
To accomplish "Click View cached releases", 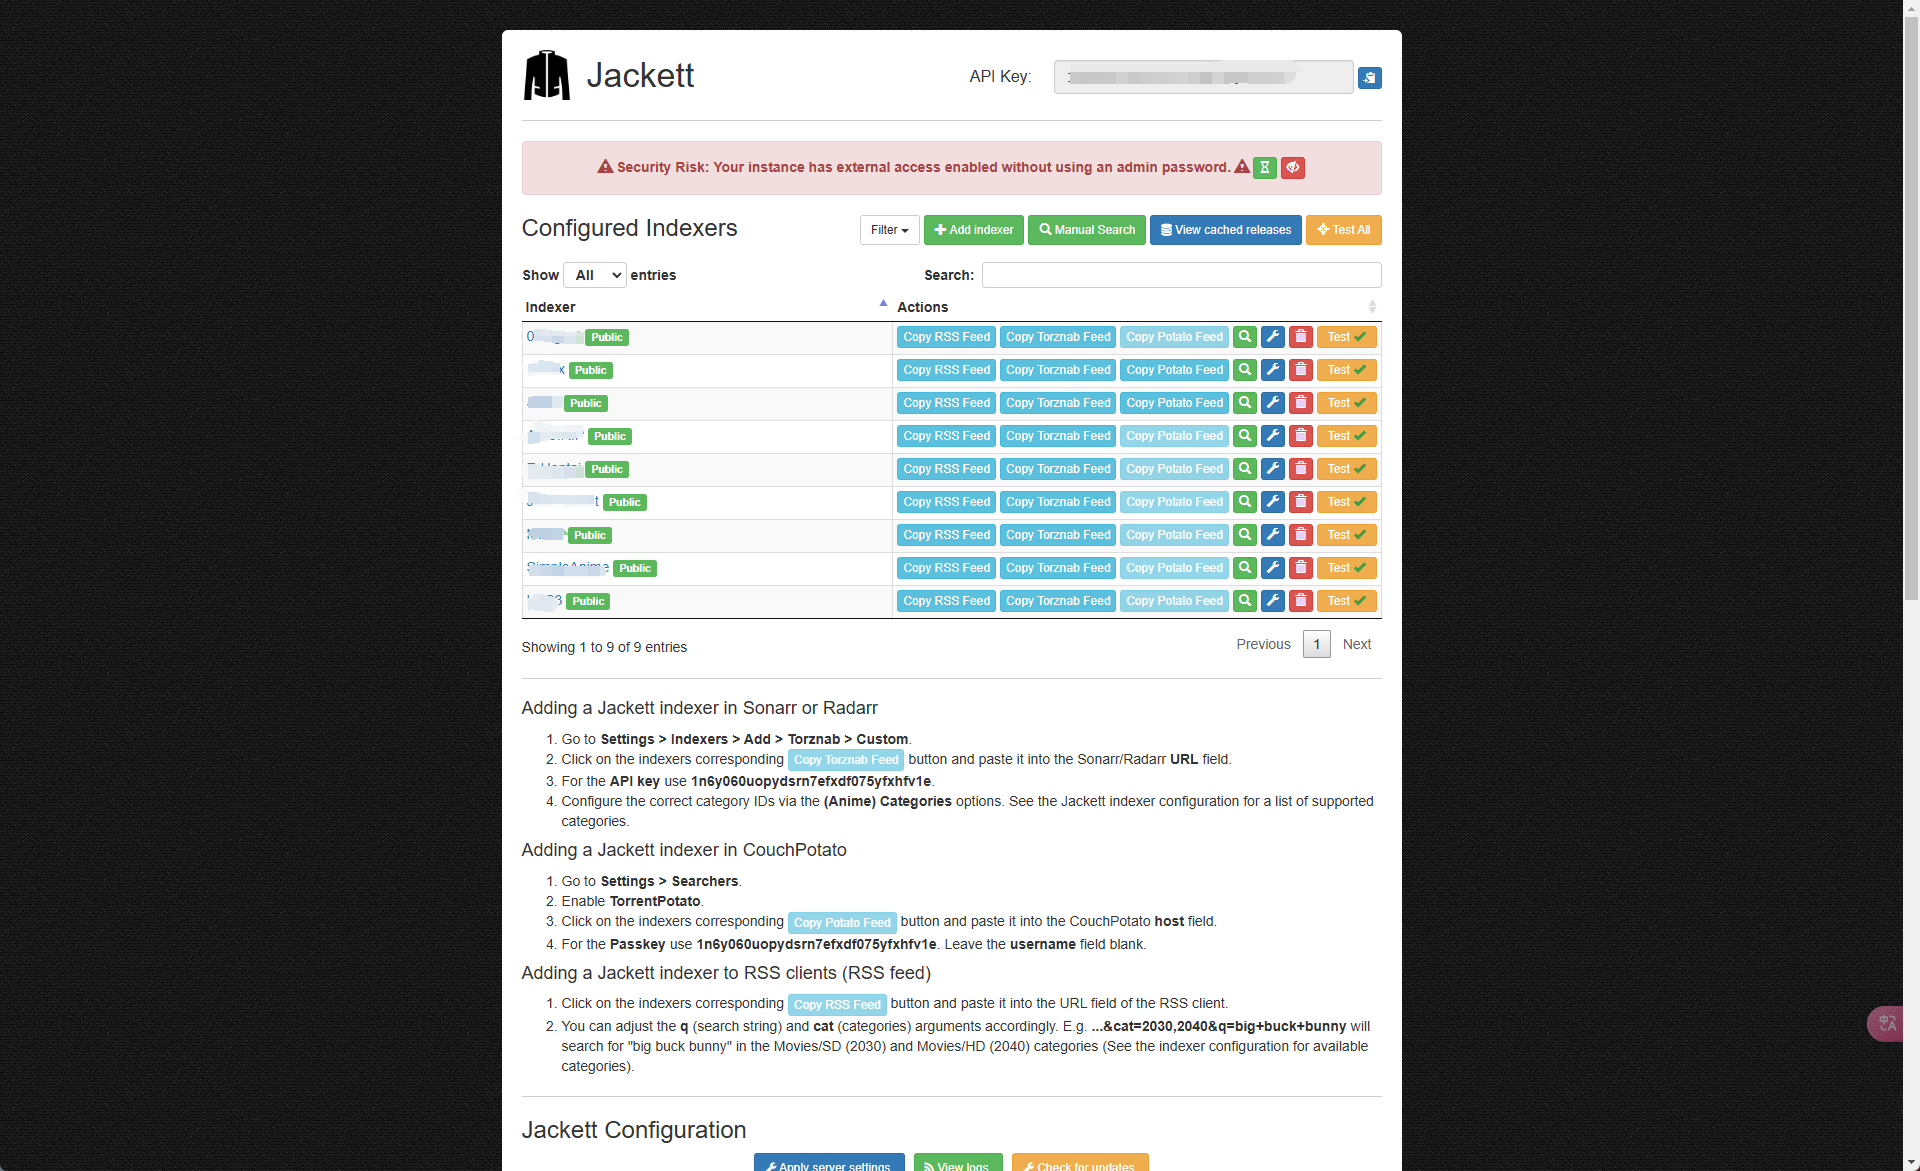I will coord(1225,230).
